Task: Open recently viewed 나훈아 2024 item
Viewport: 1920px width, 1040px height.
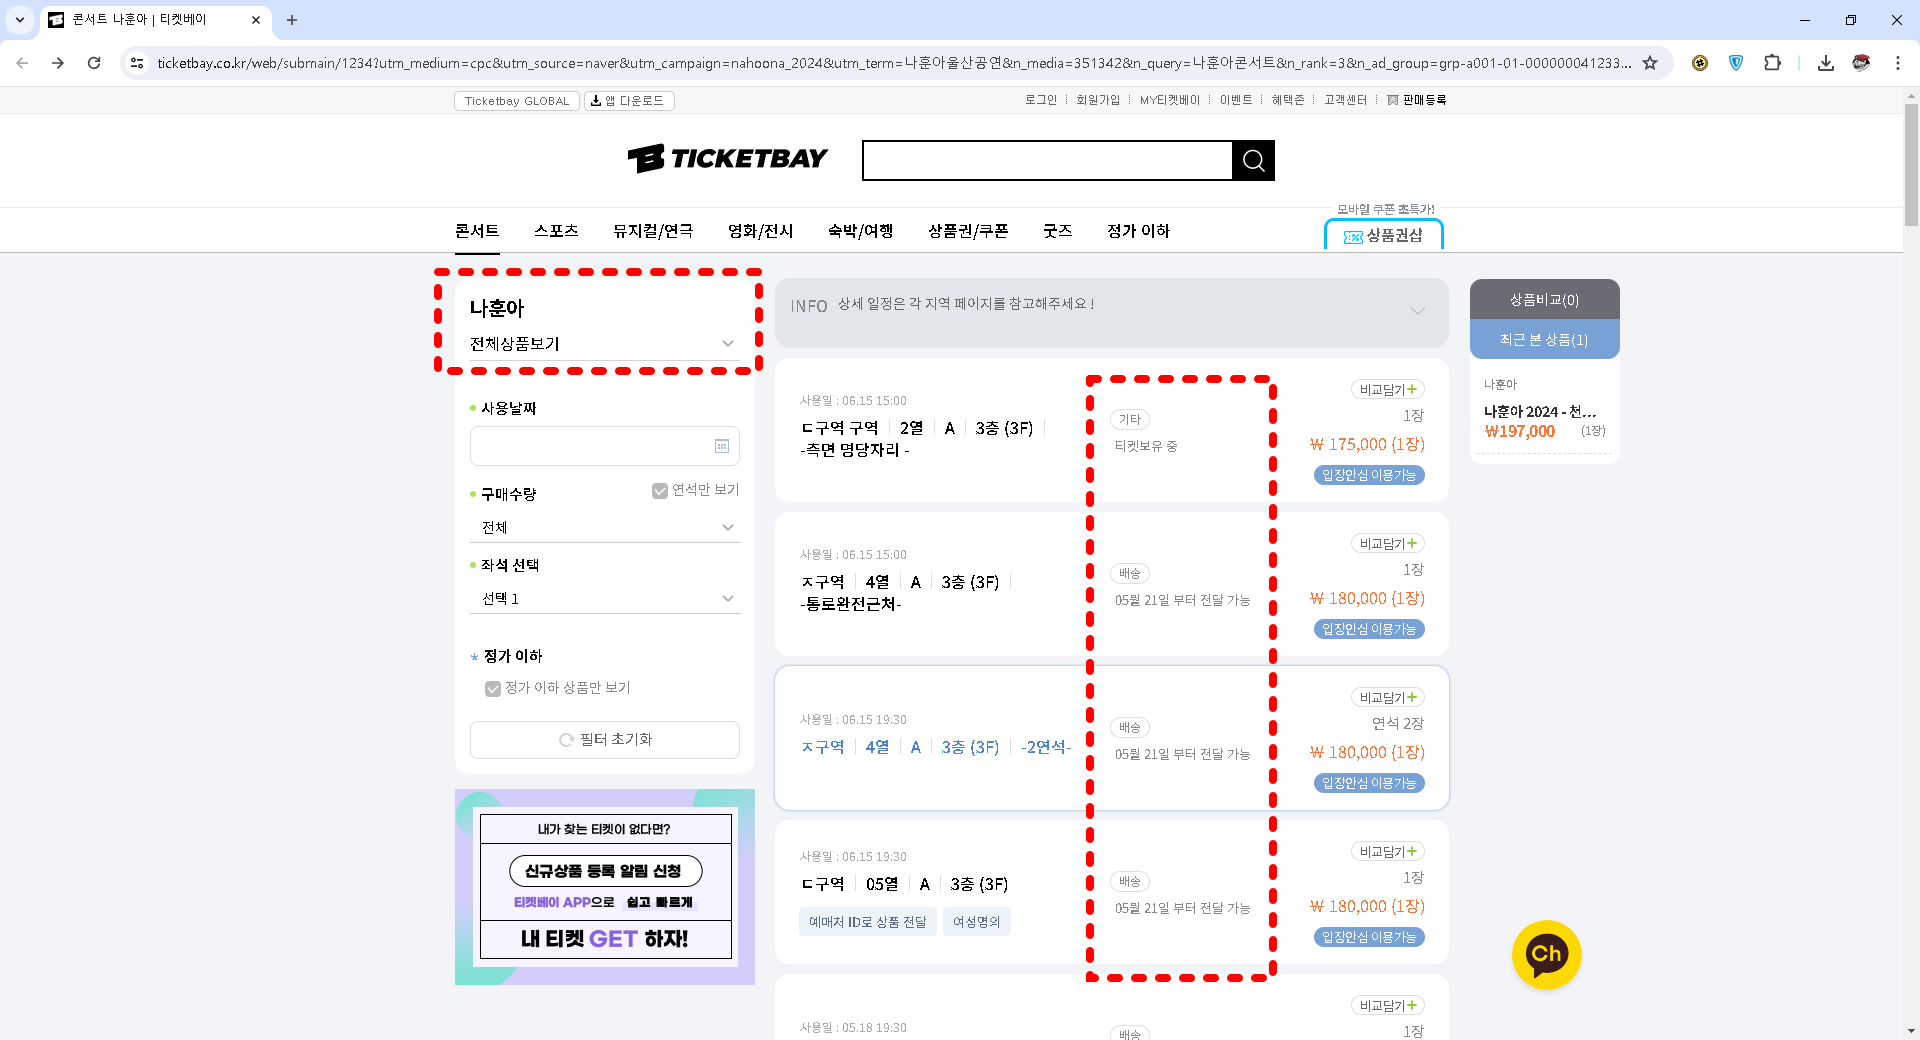Action: (1544, 411)
